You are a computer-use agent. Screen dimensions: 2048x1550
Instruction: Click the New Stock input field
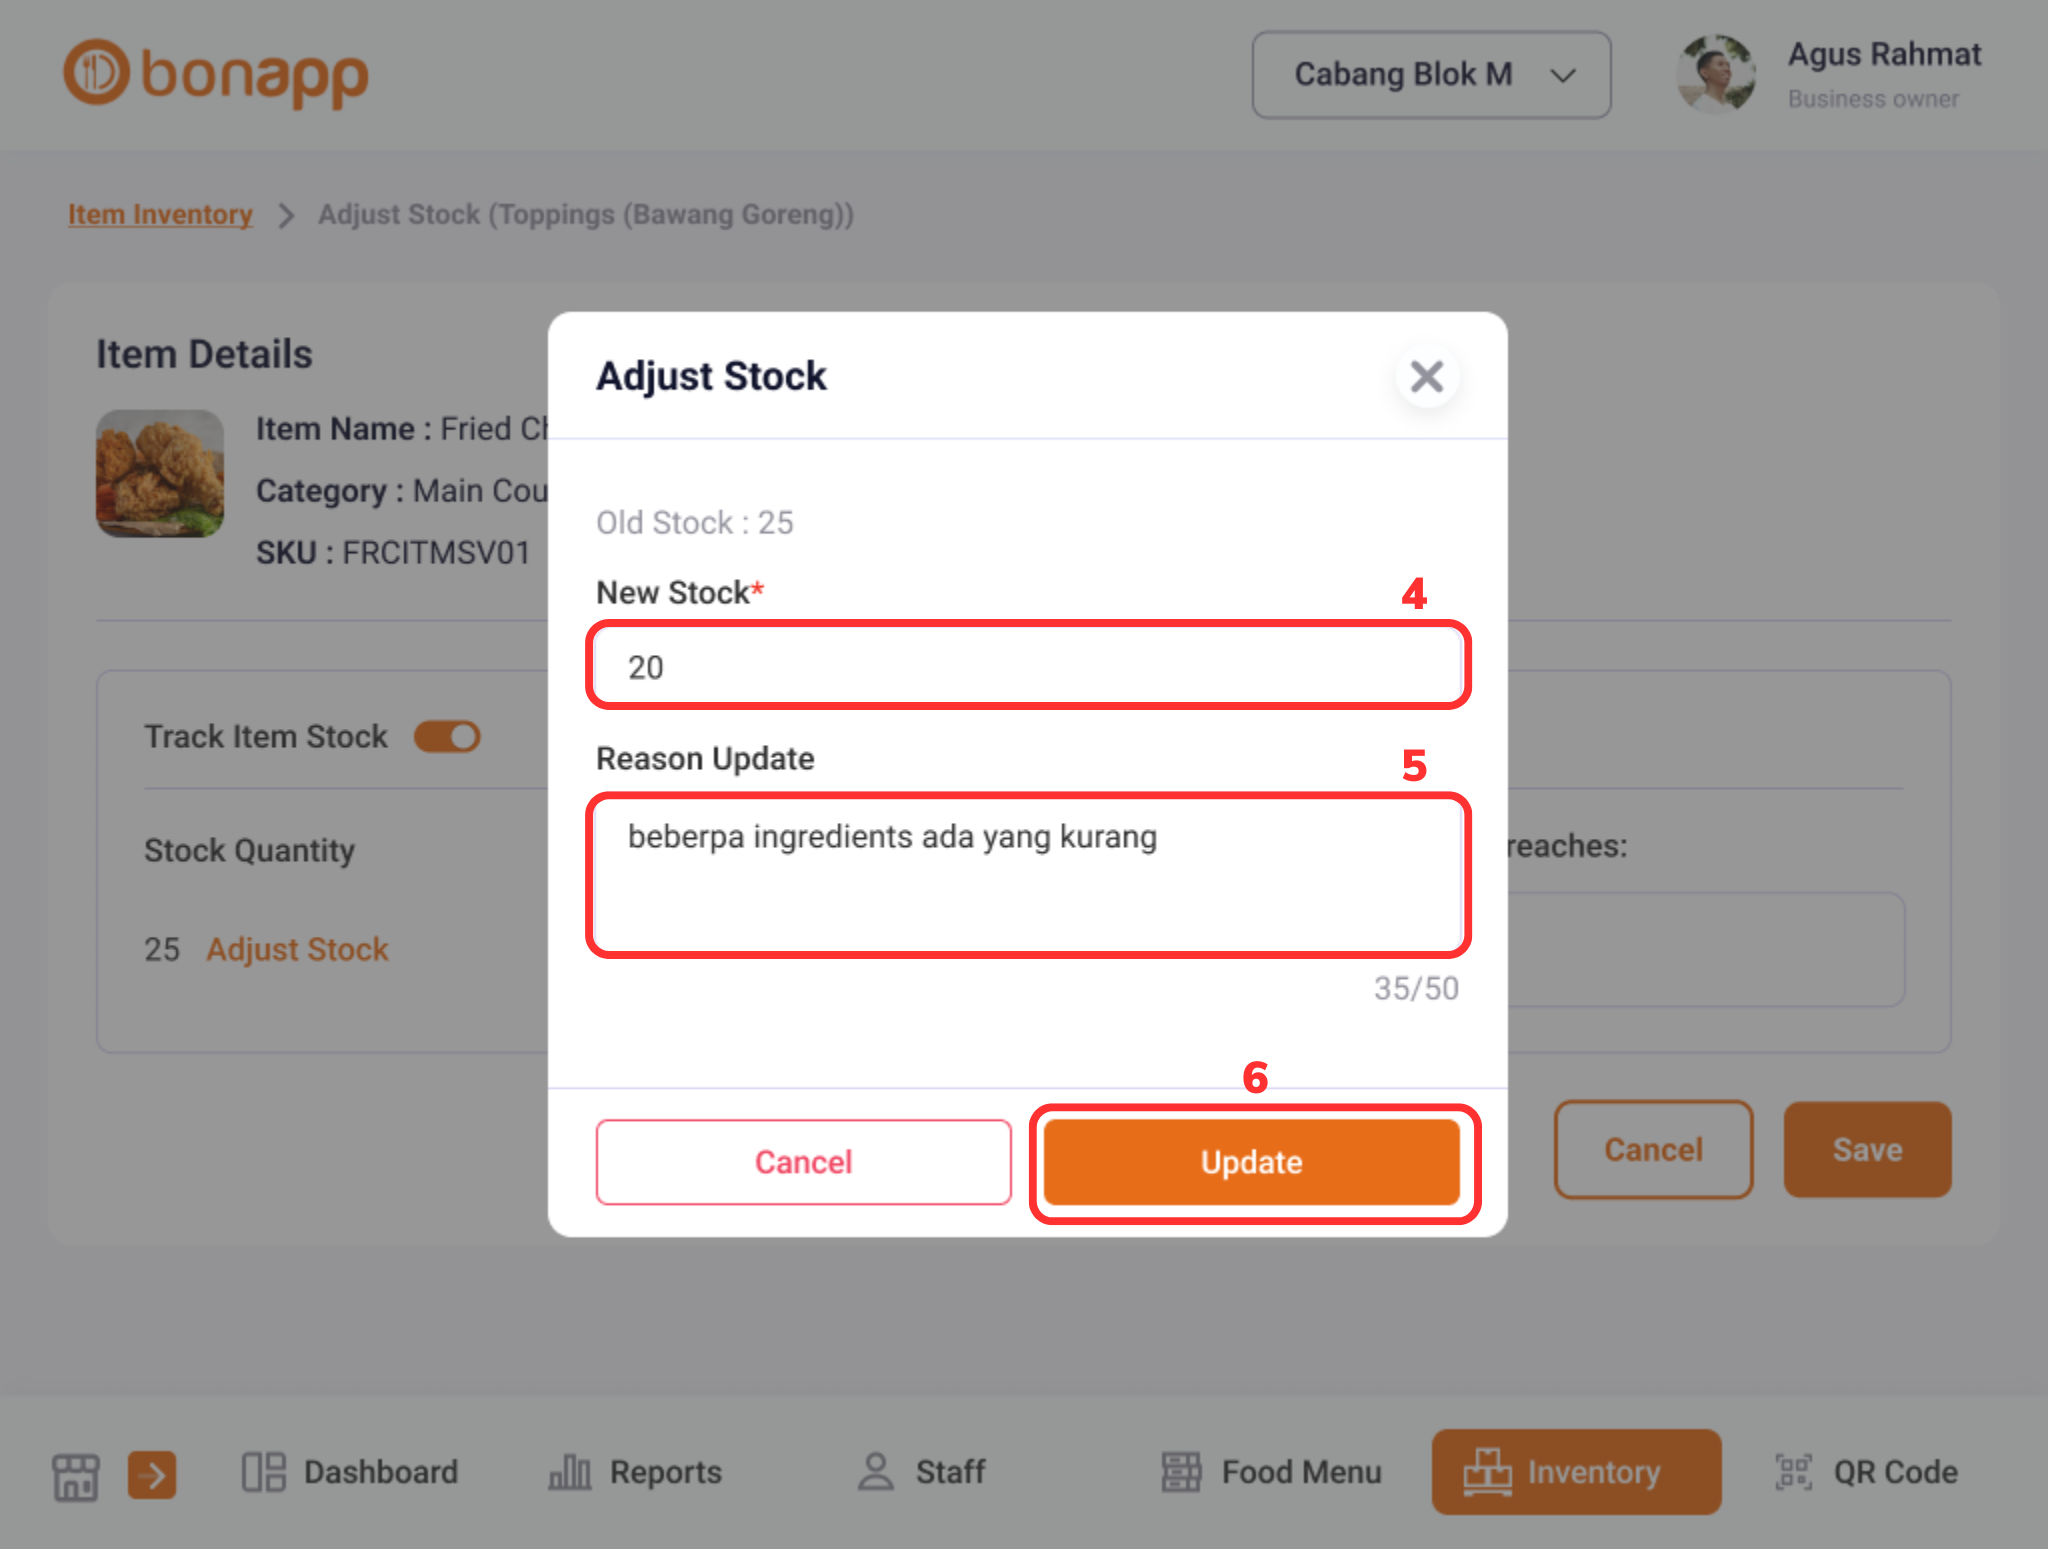1028,666
